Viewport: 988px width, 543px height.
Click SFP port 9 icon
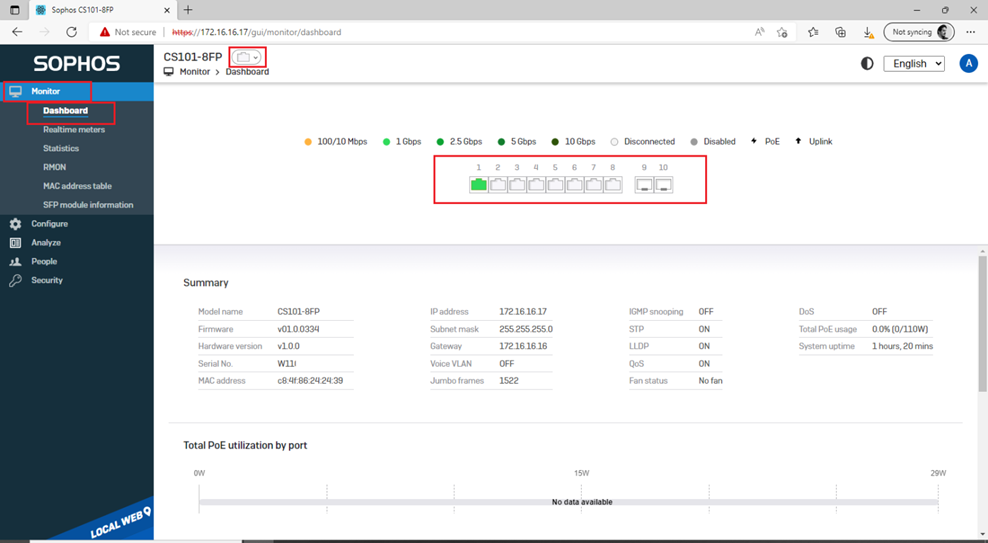click(644, 185)
